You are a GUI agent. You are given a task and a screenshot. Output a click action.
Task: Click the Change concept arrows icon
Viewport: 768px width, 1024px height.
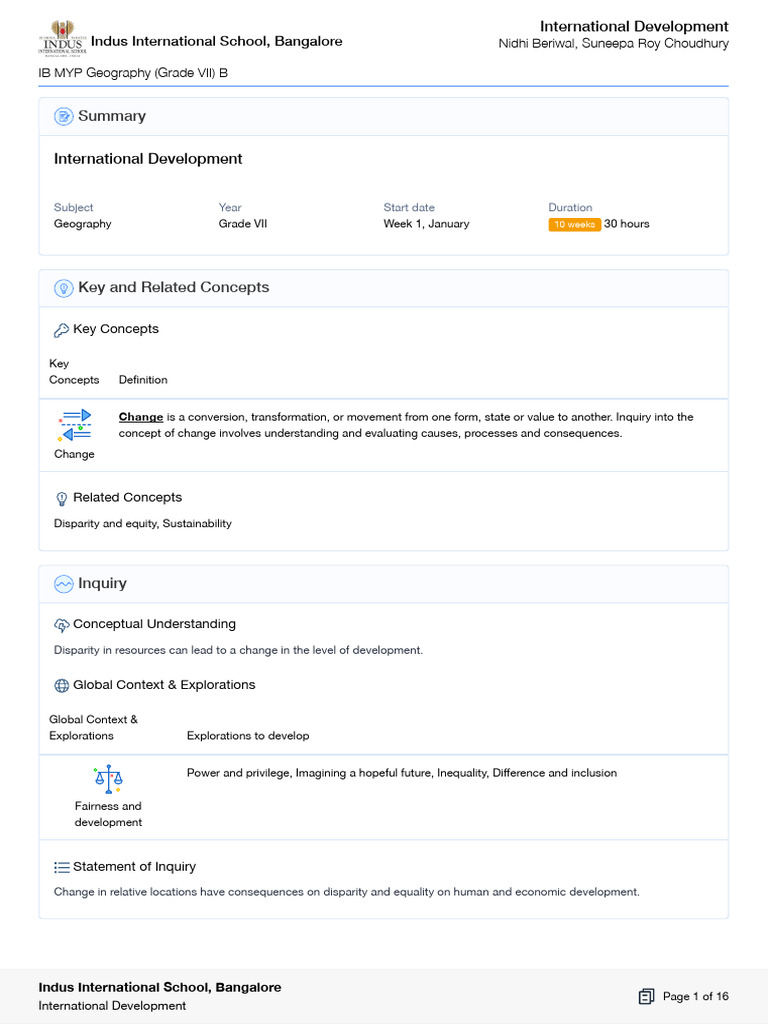75,424
